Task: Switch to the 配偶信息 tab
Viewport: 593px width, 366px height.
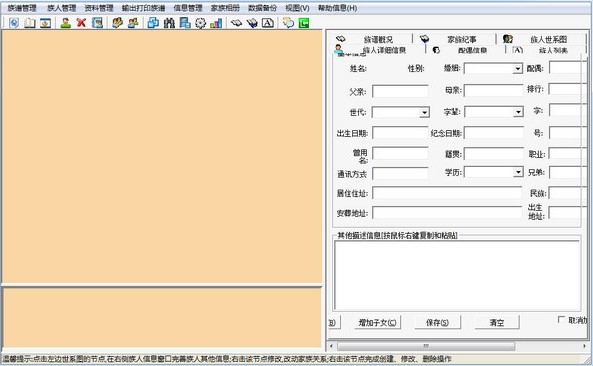Action: click(465, 50)
